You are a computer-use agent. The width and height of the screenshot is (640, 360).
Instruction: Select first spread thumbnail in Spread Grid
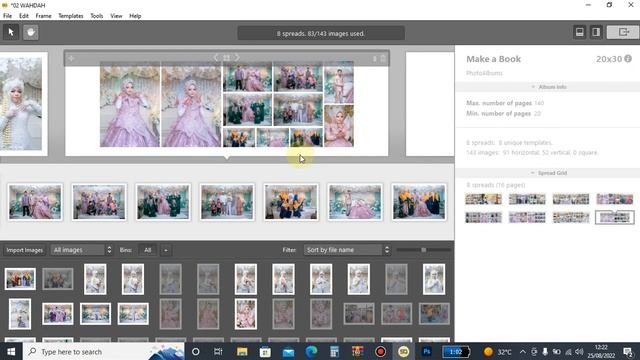tap(483, 199)
